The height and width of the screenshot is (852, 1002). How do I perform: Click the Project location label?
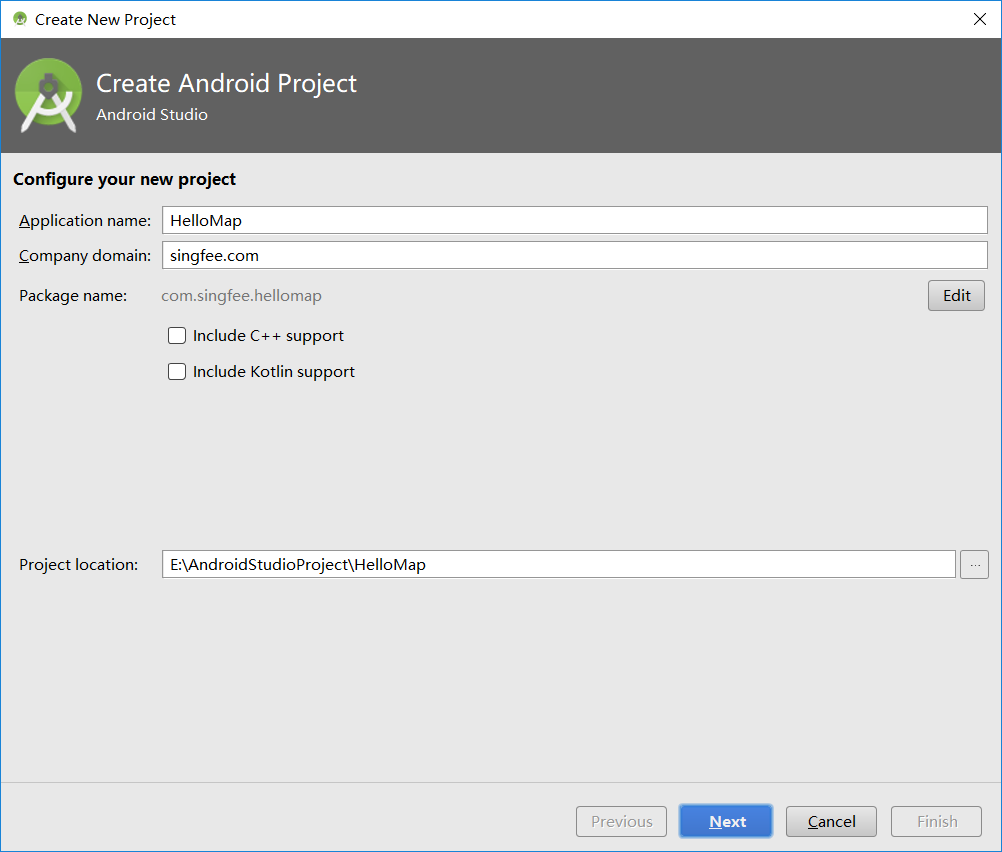click(79, 565)
